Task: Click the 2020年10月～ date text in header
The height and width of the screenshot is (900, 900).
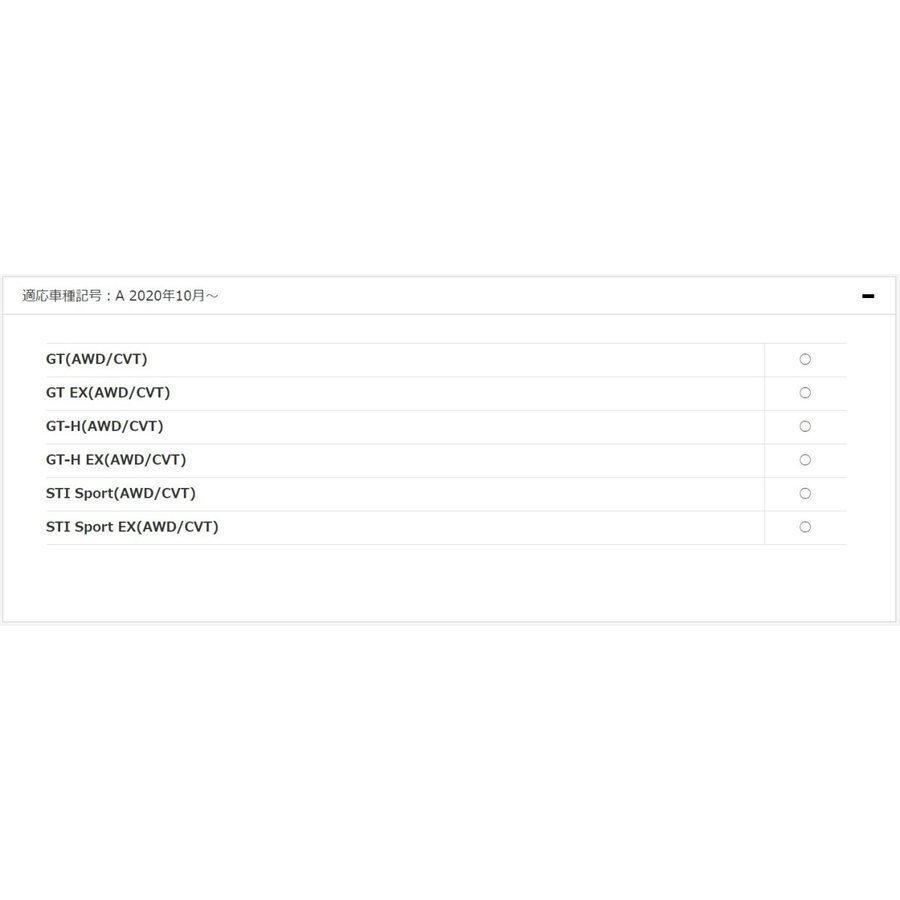Action: click(x=172, y=296)
